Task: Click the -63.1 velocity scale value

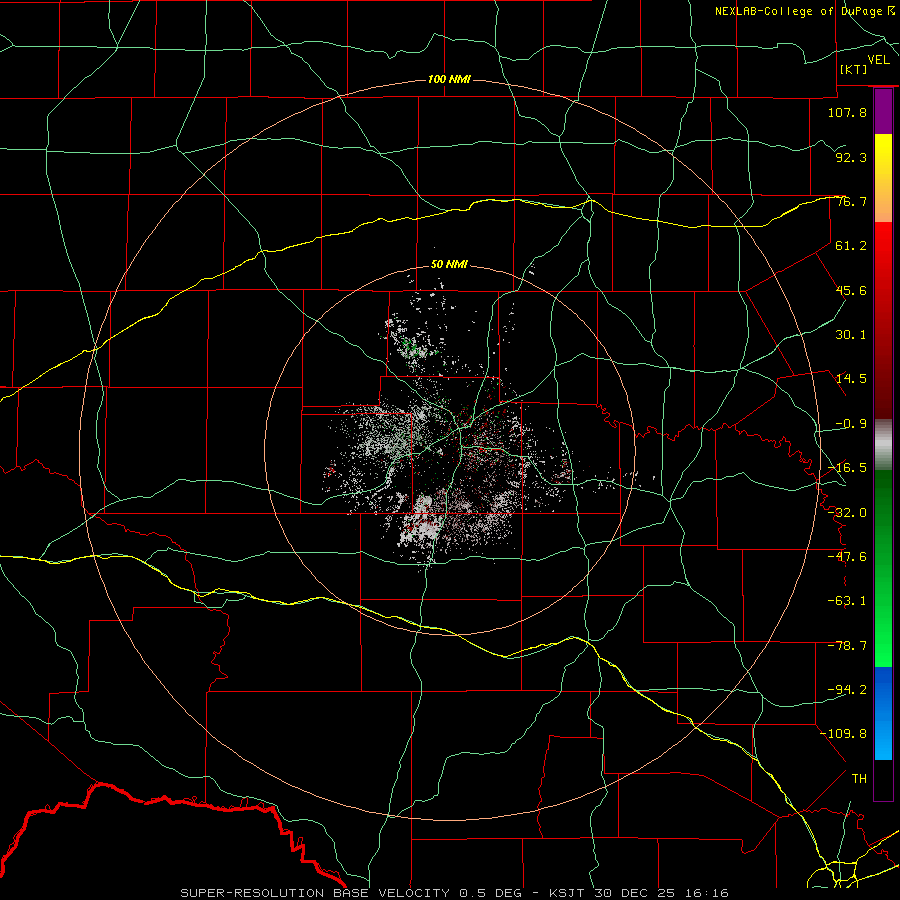Action: [847, 601]
